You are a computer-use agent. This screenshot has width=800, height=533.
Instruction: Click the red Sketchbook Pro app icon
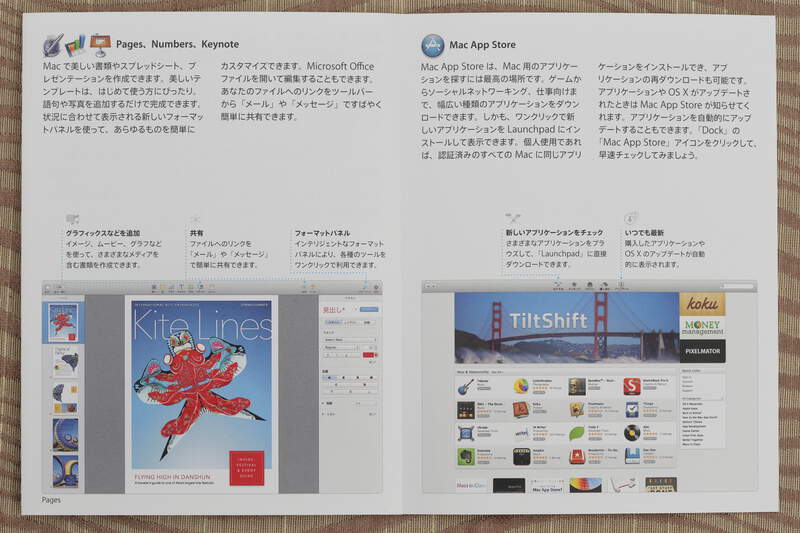(x=631, y=386)
